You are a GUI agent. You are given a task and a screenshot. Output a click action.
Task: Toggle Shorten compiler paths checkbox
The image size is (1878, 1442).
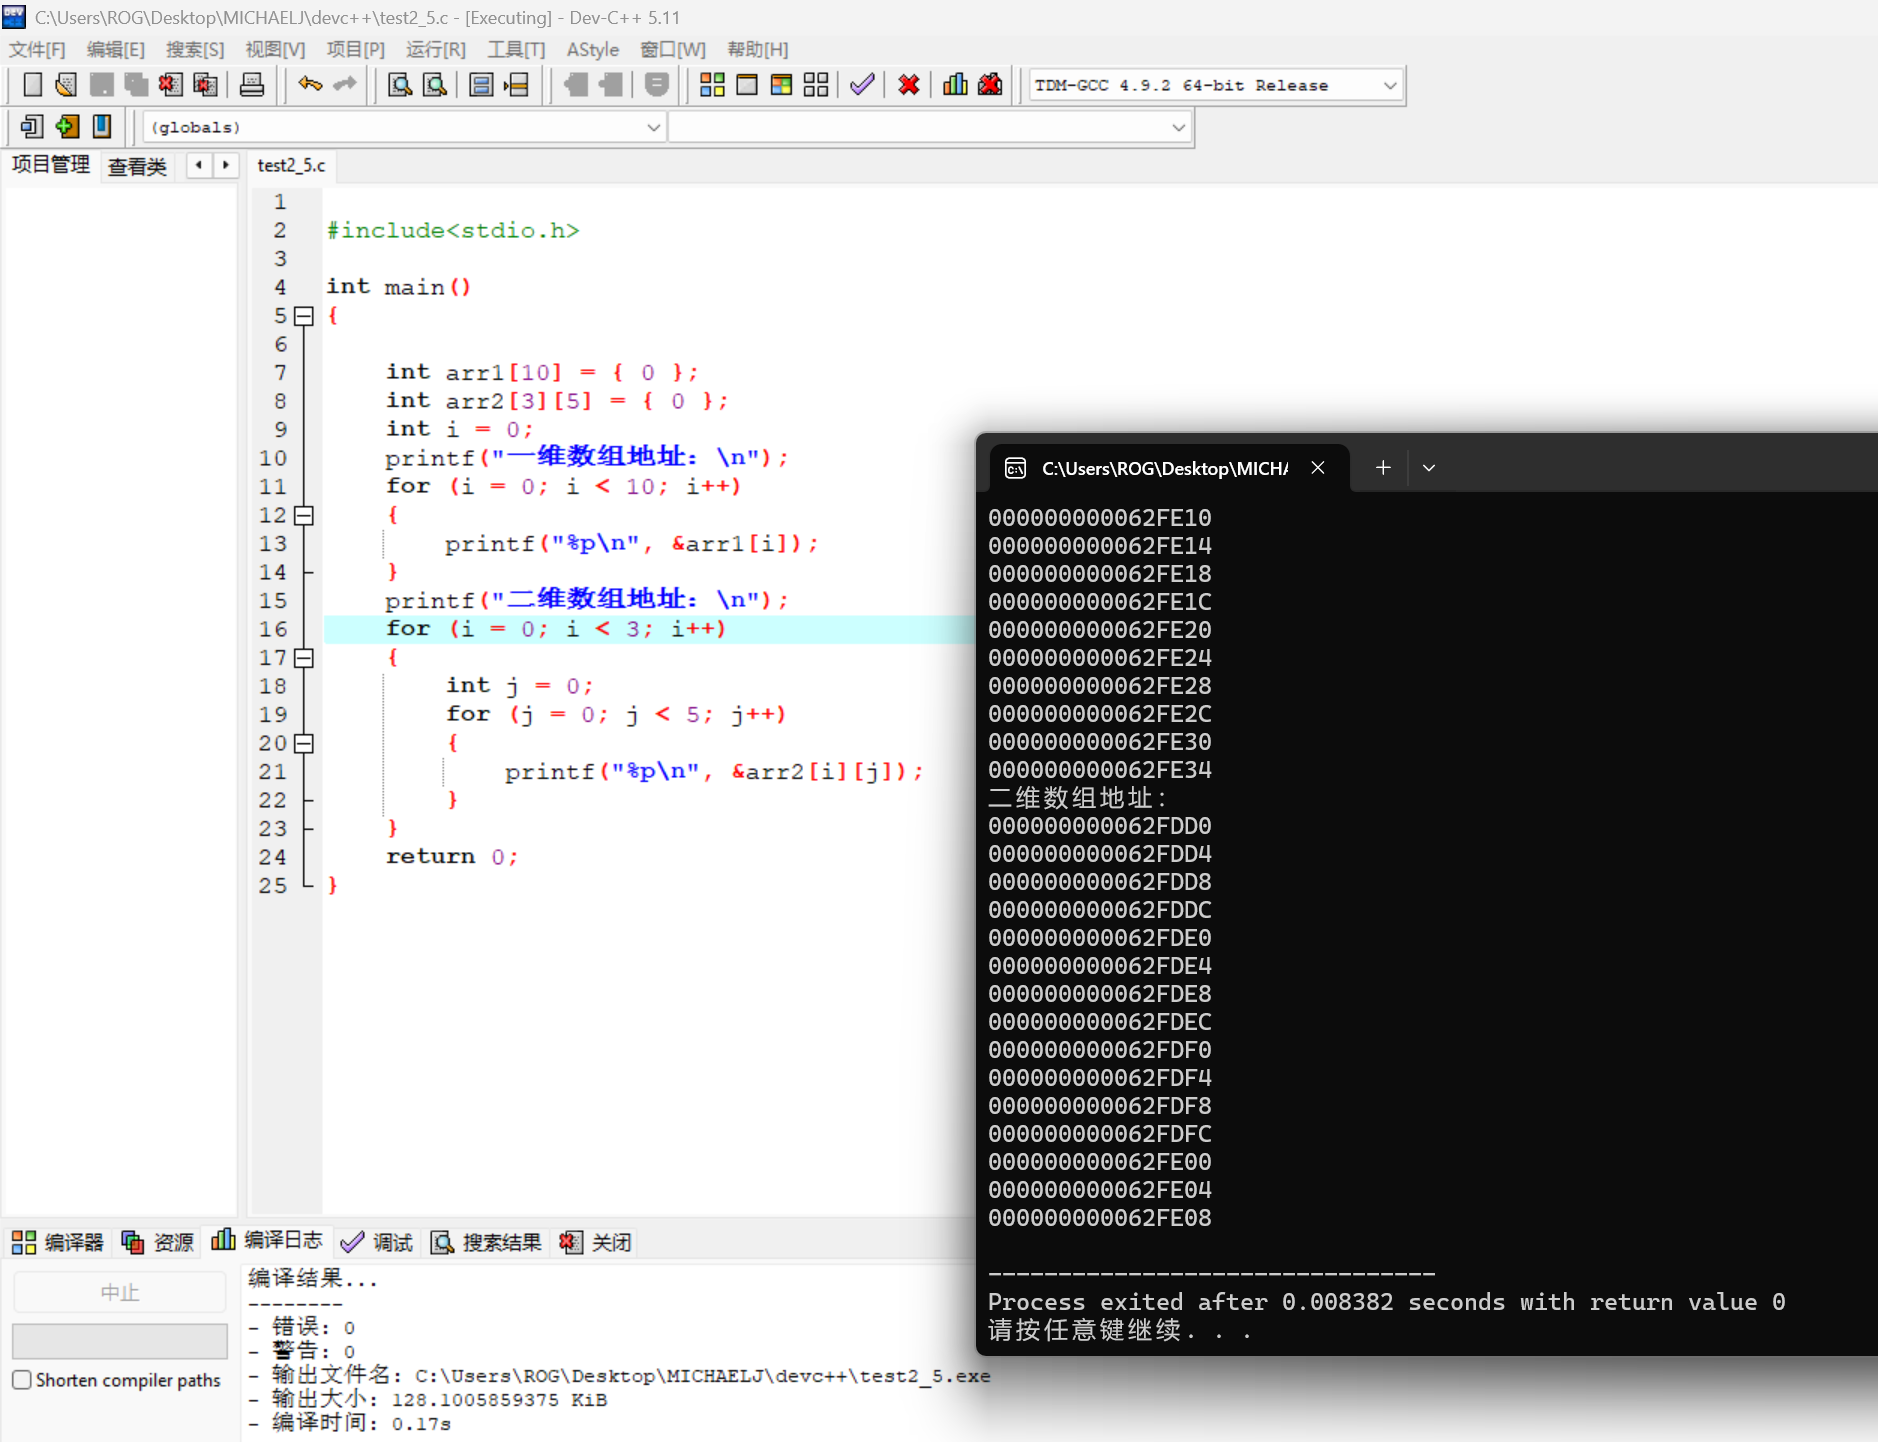22,1380
